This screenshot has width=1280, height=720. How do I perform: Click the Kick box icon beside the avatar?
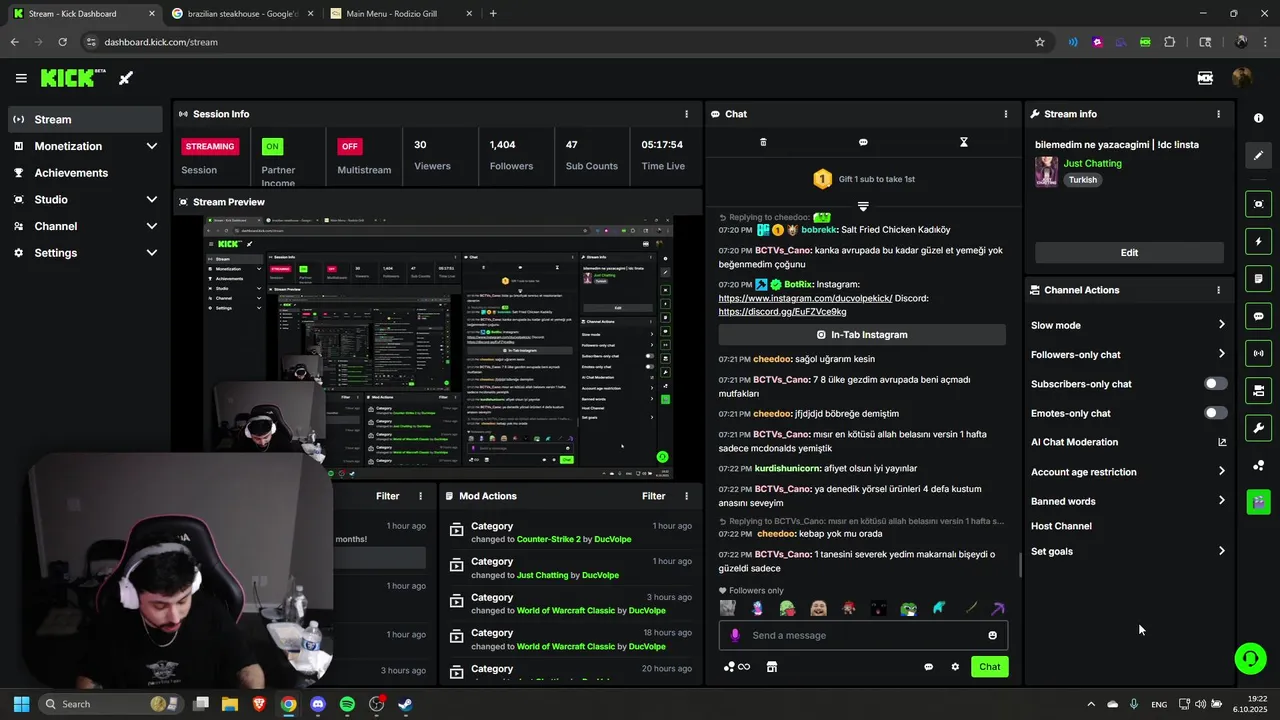1205,78
